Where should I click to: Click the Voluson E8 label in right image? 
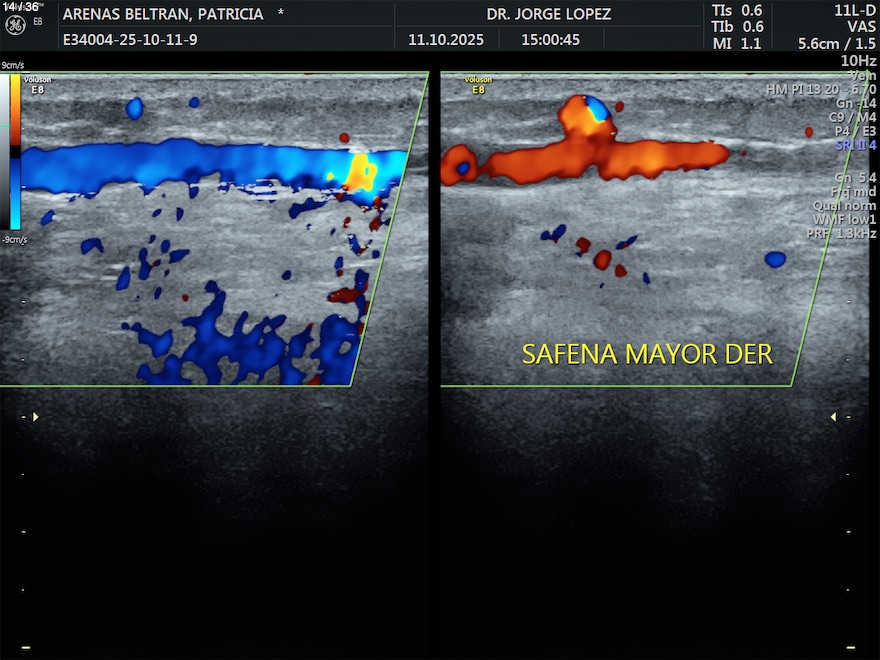click(479, 84)
